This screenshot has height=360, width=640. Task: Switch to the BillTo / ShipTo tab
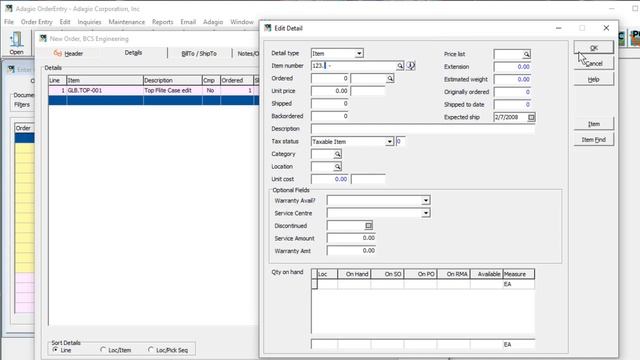(x=199, y=53)
